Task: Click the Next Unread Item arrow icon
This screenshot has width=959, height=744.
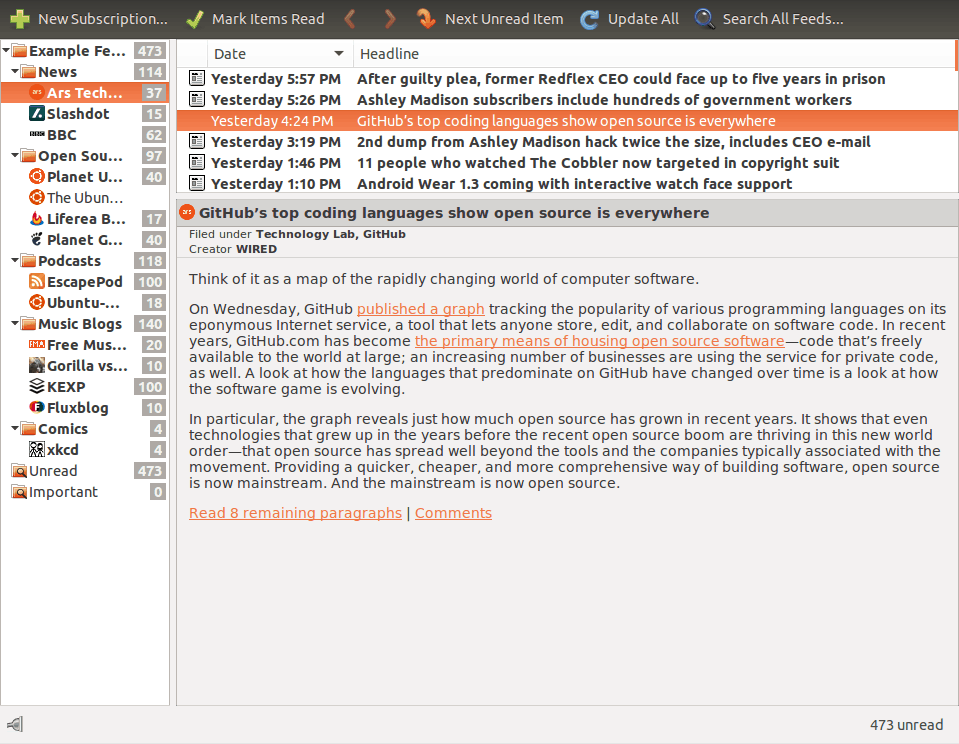Action: 426,19
